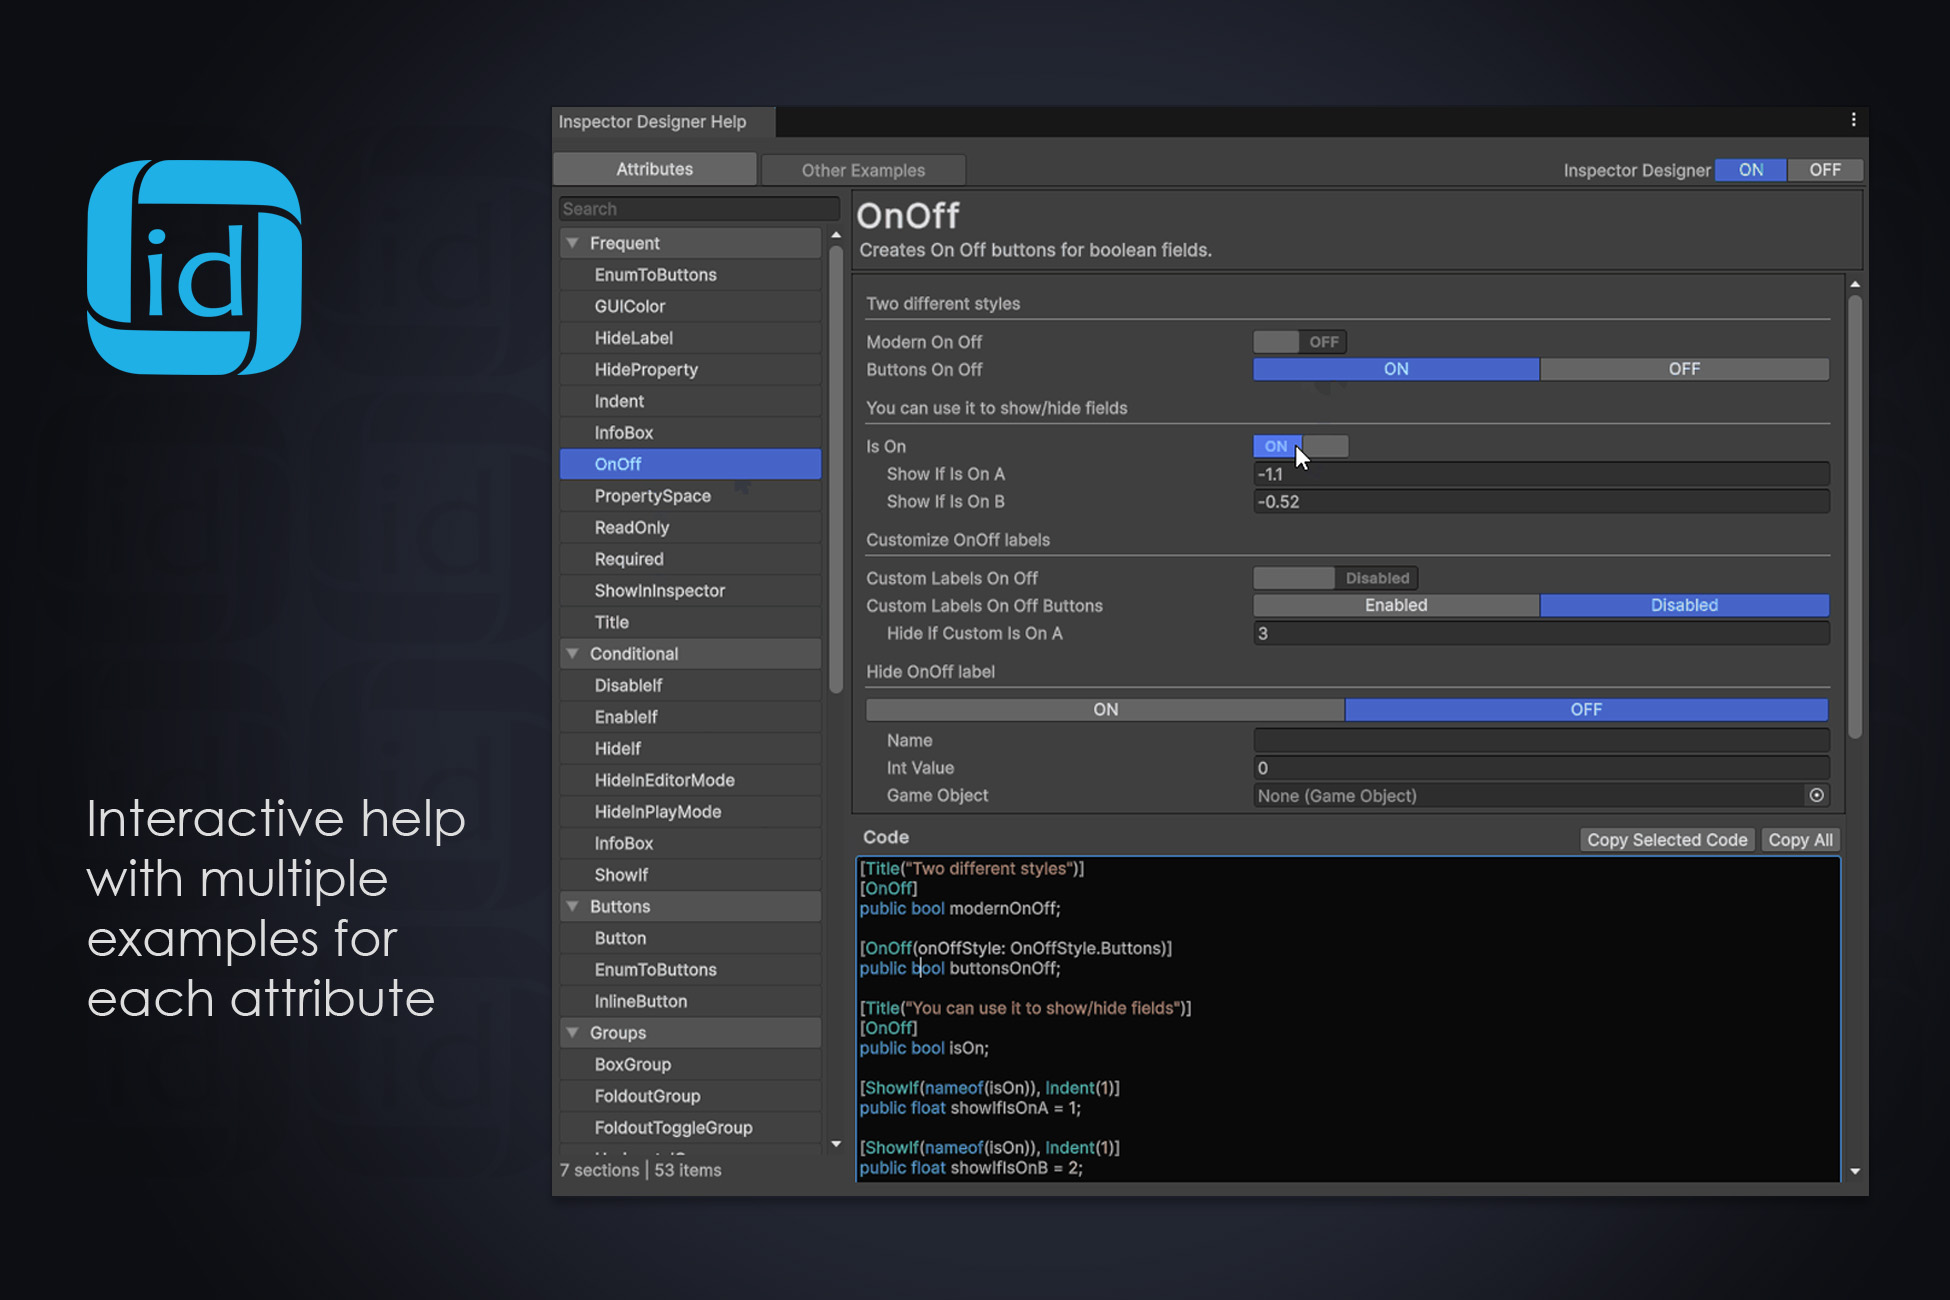Click the blue id logo
1950x1300 pixels.
(195, 267)
